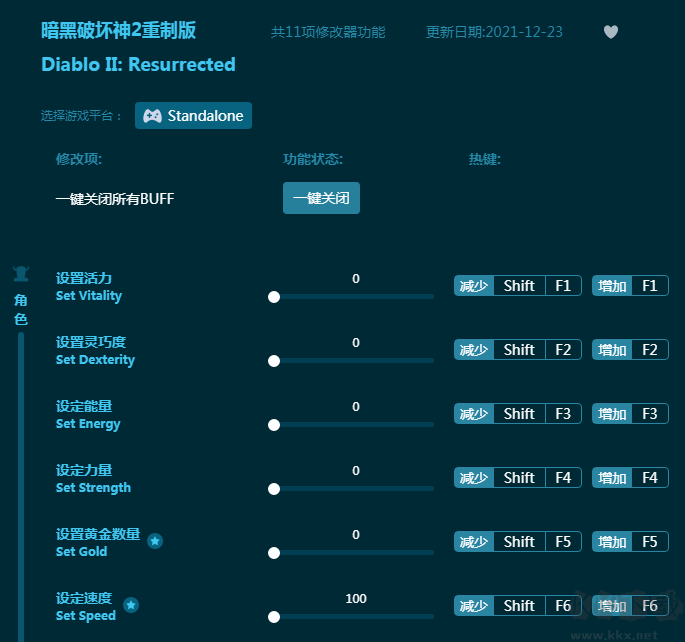Click the gamepad icon on Standalone button

click(152, 116)
